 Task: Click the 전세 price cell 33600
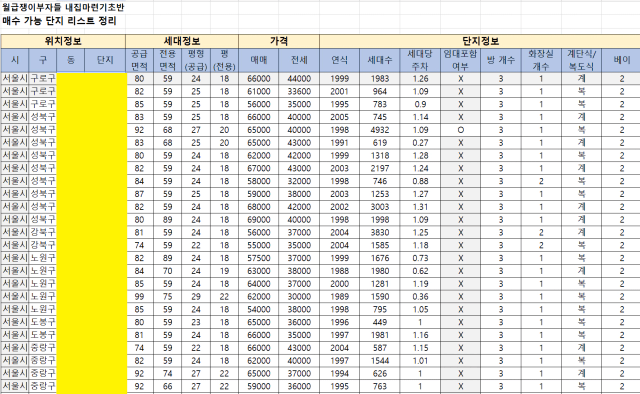tap(299, 91)
